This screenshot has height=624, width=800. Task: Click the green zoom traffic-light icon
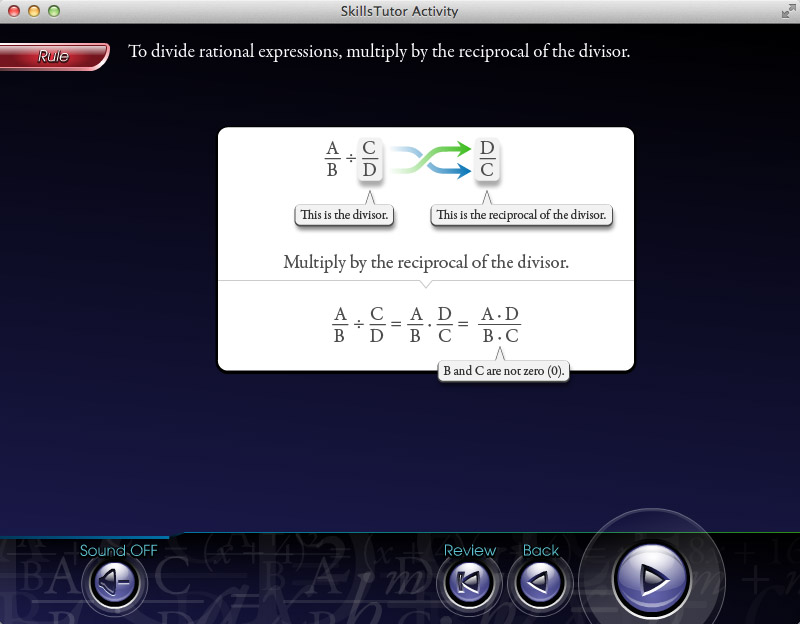pyautogui.click(x=54, y=11)
